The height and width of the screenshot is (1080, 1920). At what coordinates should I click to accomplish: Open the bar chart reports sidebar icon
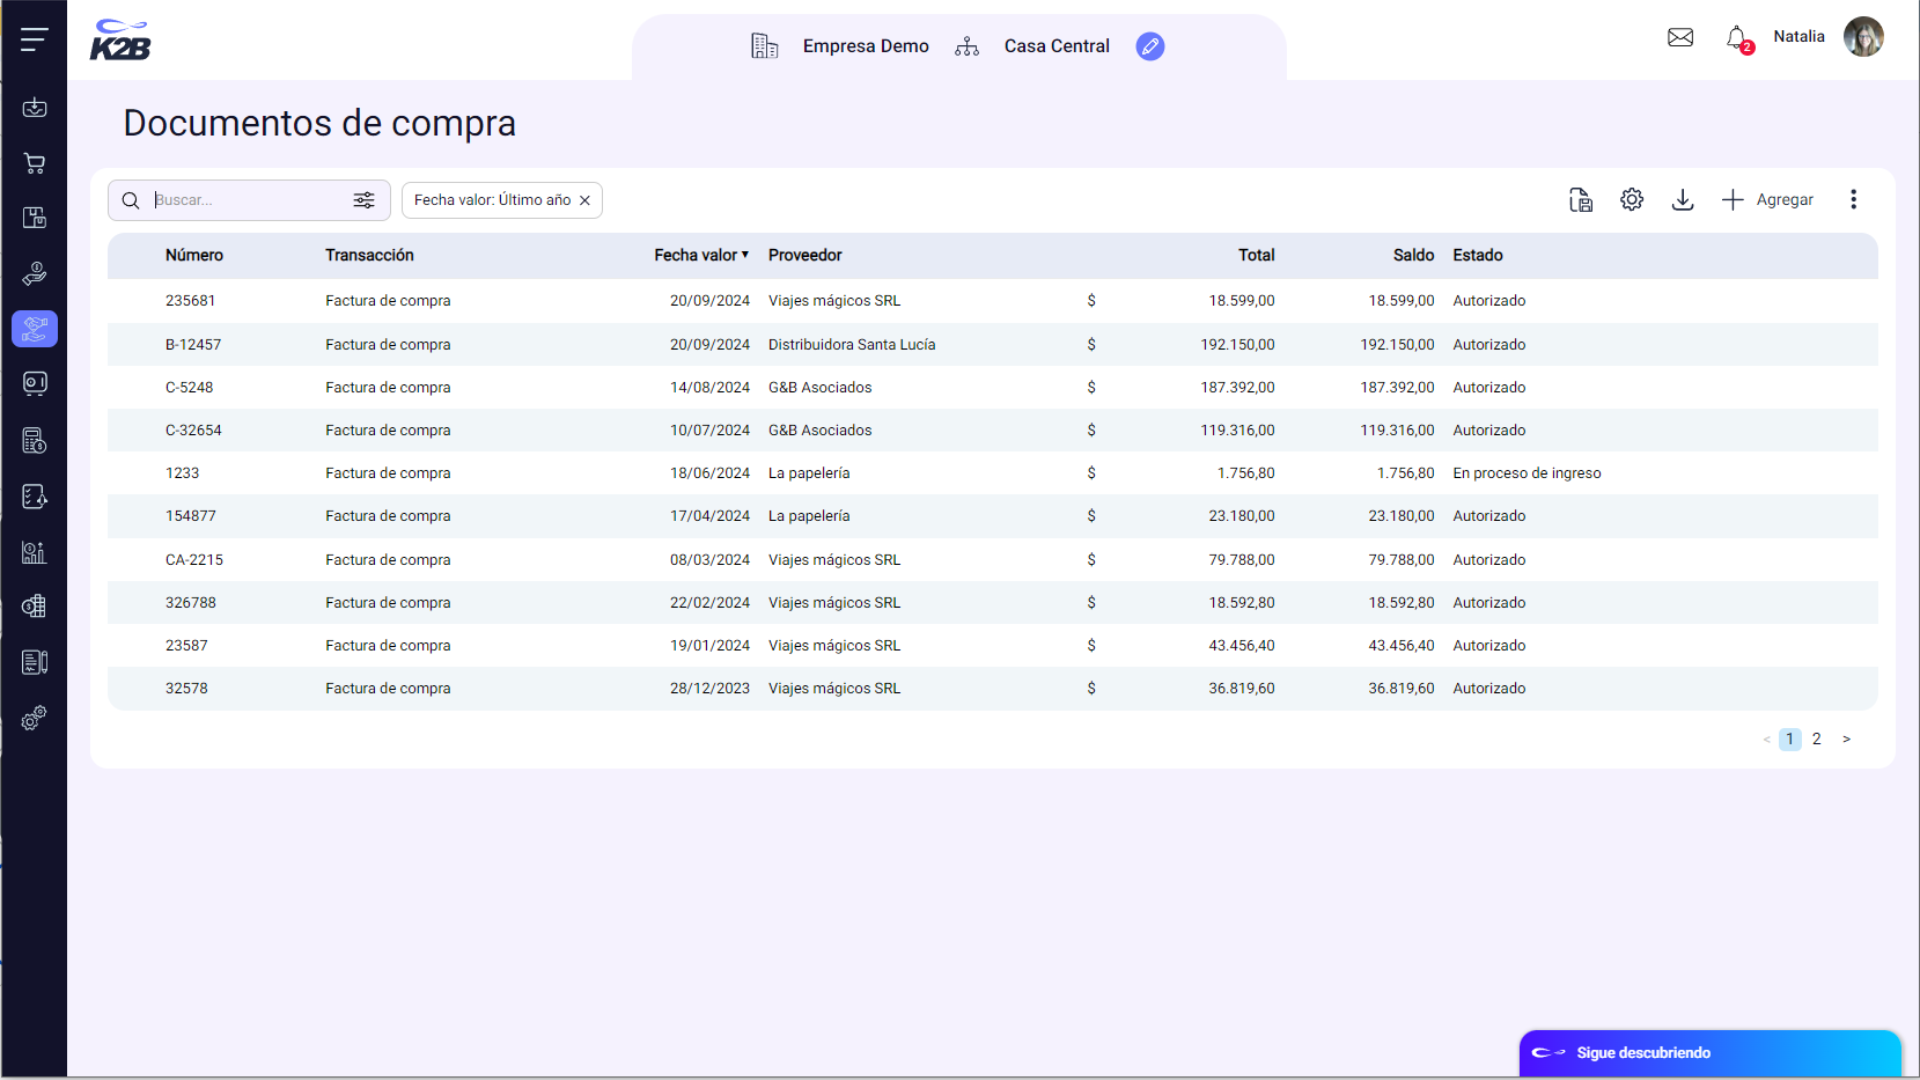(34, 552)
